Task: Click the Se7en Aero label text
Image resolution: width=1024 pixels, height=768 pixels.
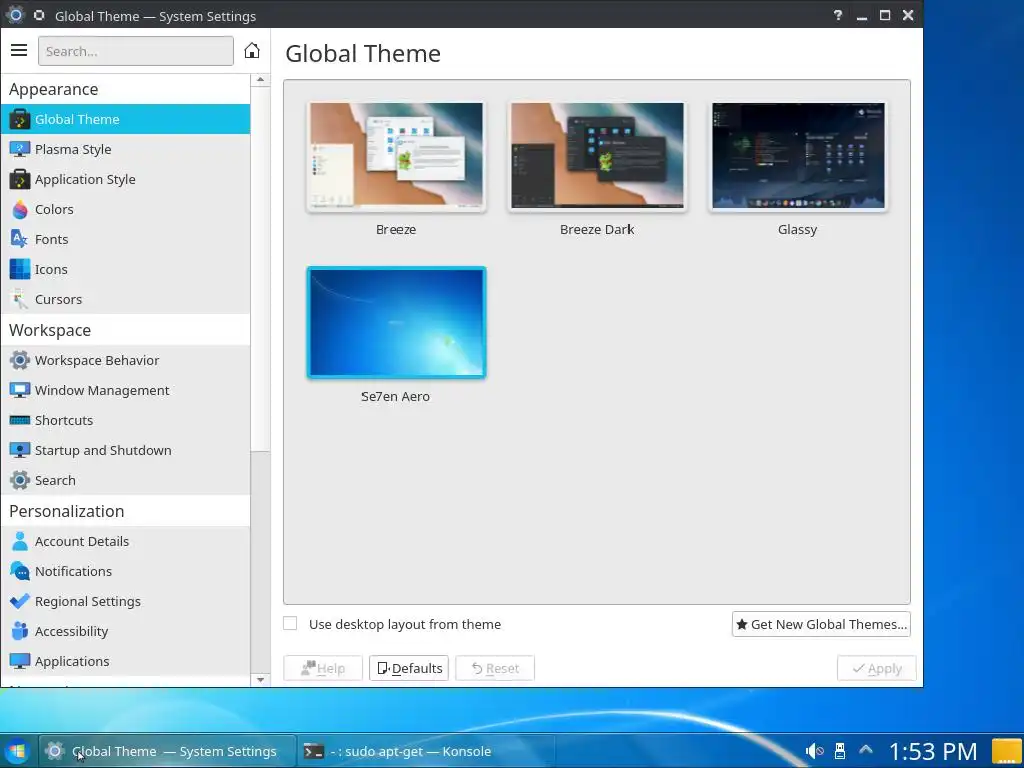Action: pyautogui.click(x=395, y=396)
